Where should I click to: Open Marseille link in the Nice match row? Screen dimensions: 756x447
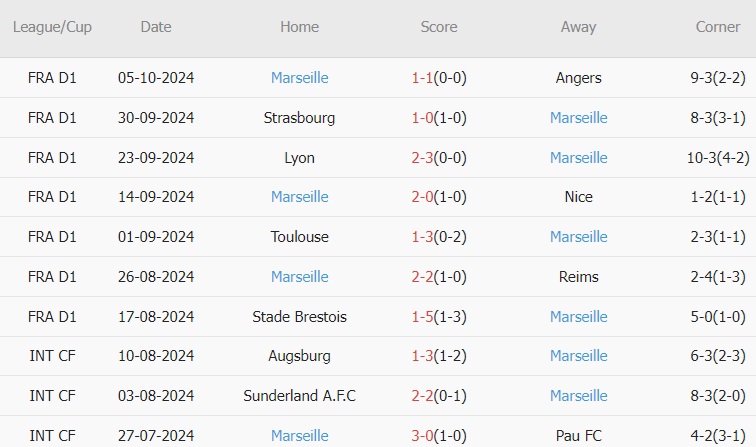click(299, 197)
